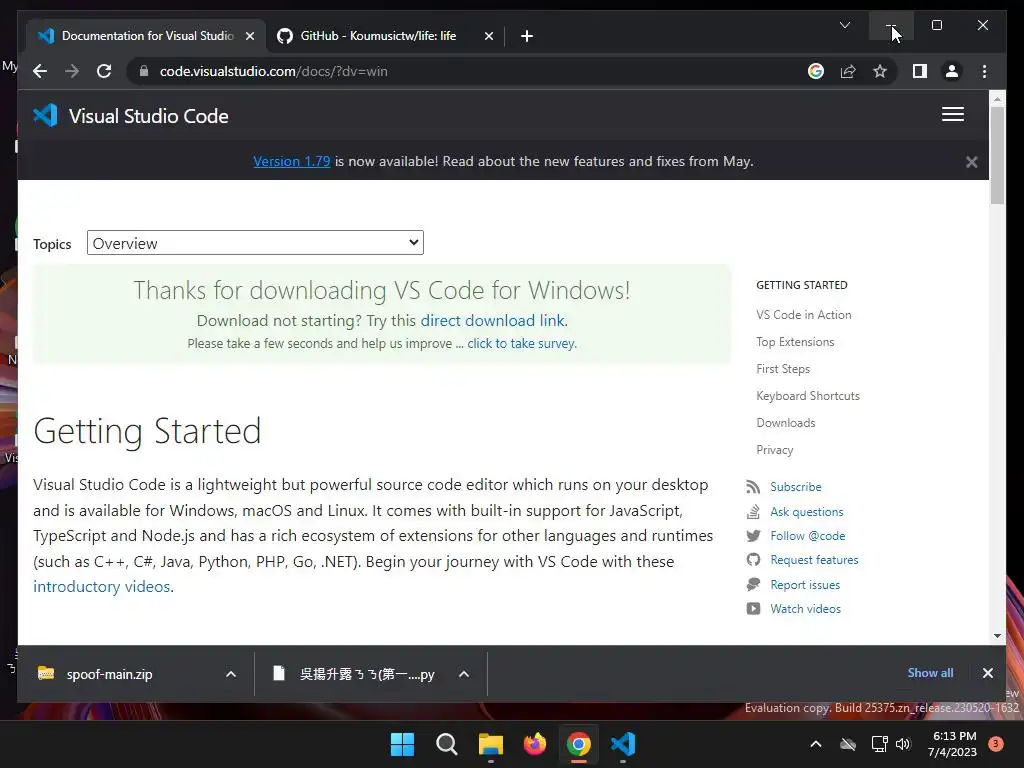
Task: Open the spoof-main.zip download
Action: pyautogui.click(x=109, y=674)
